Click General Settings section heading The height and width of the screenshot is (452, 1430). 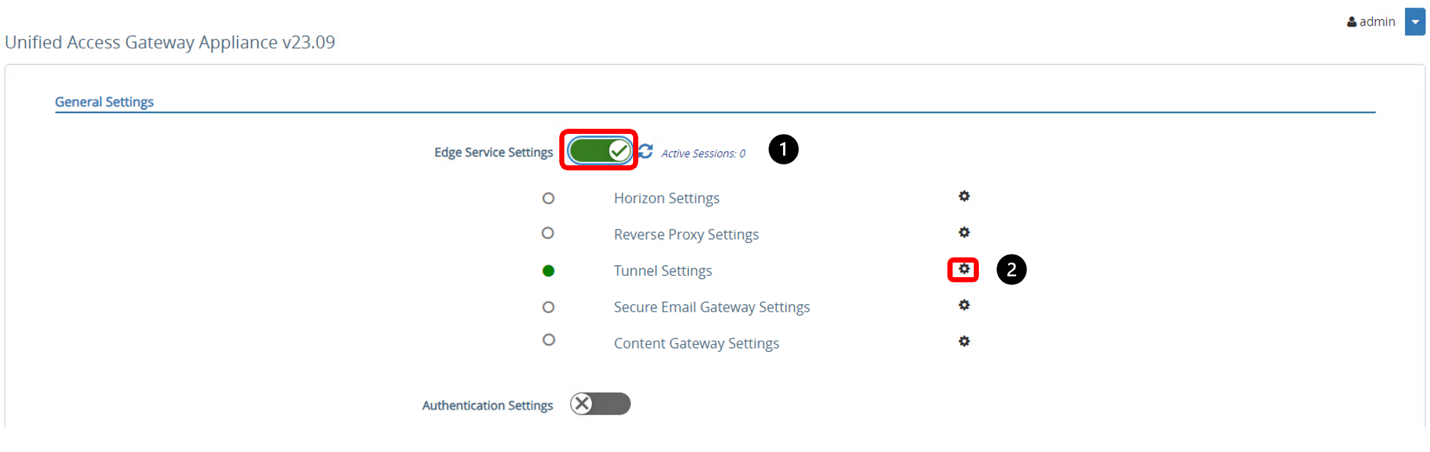(104, 102)
